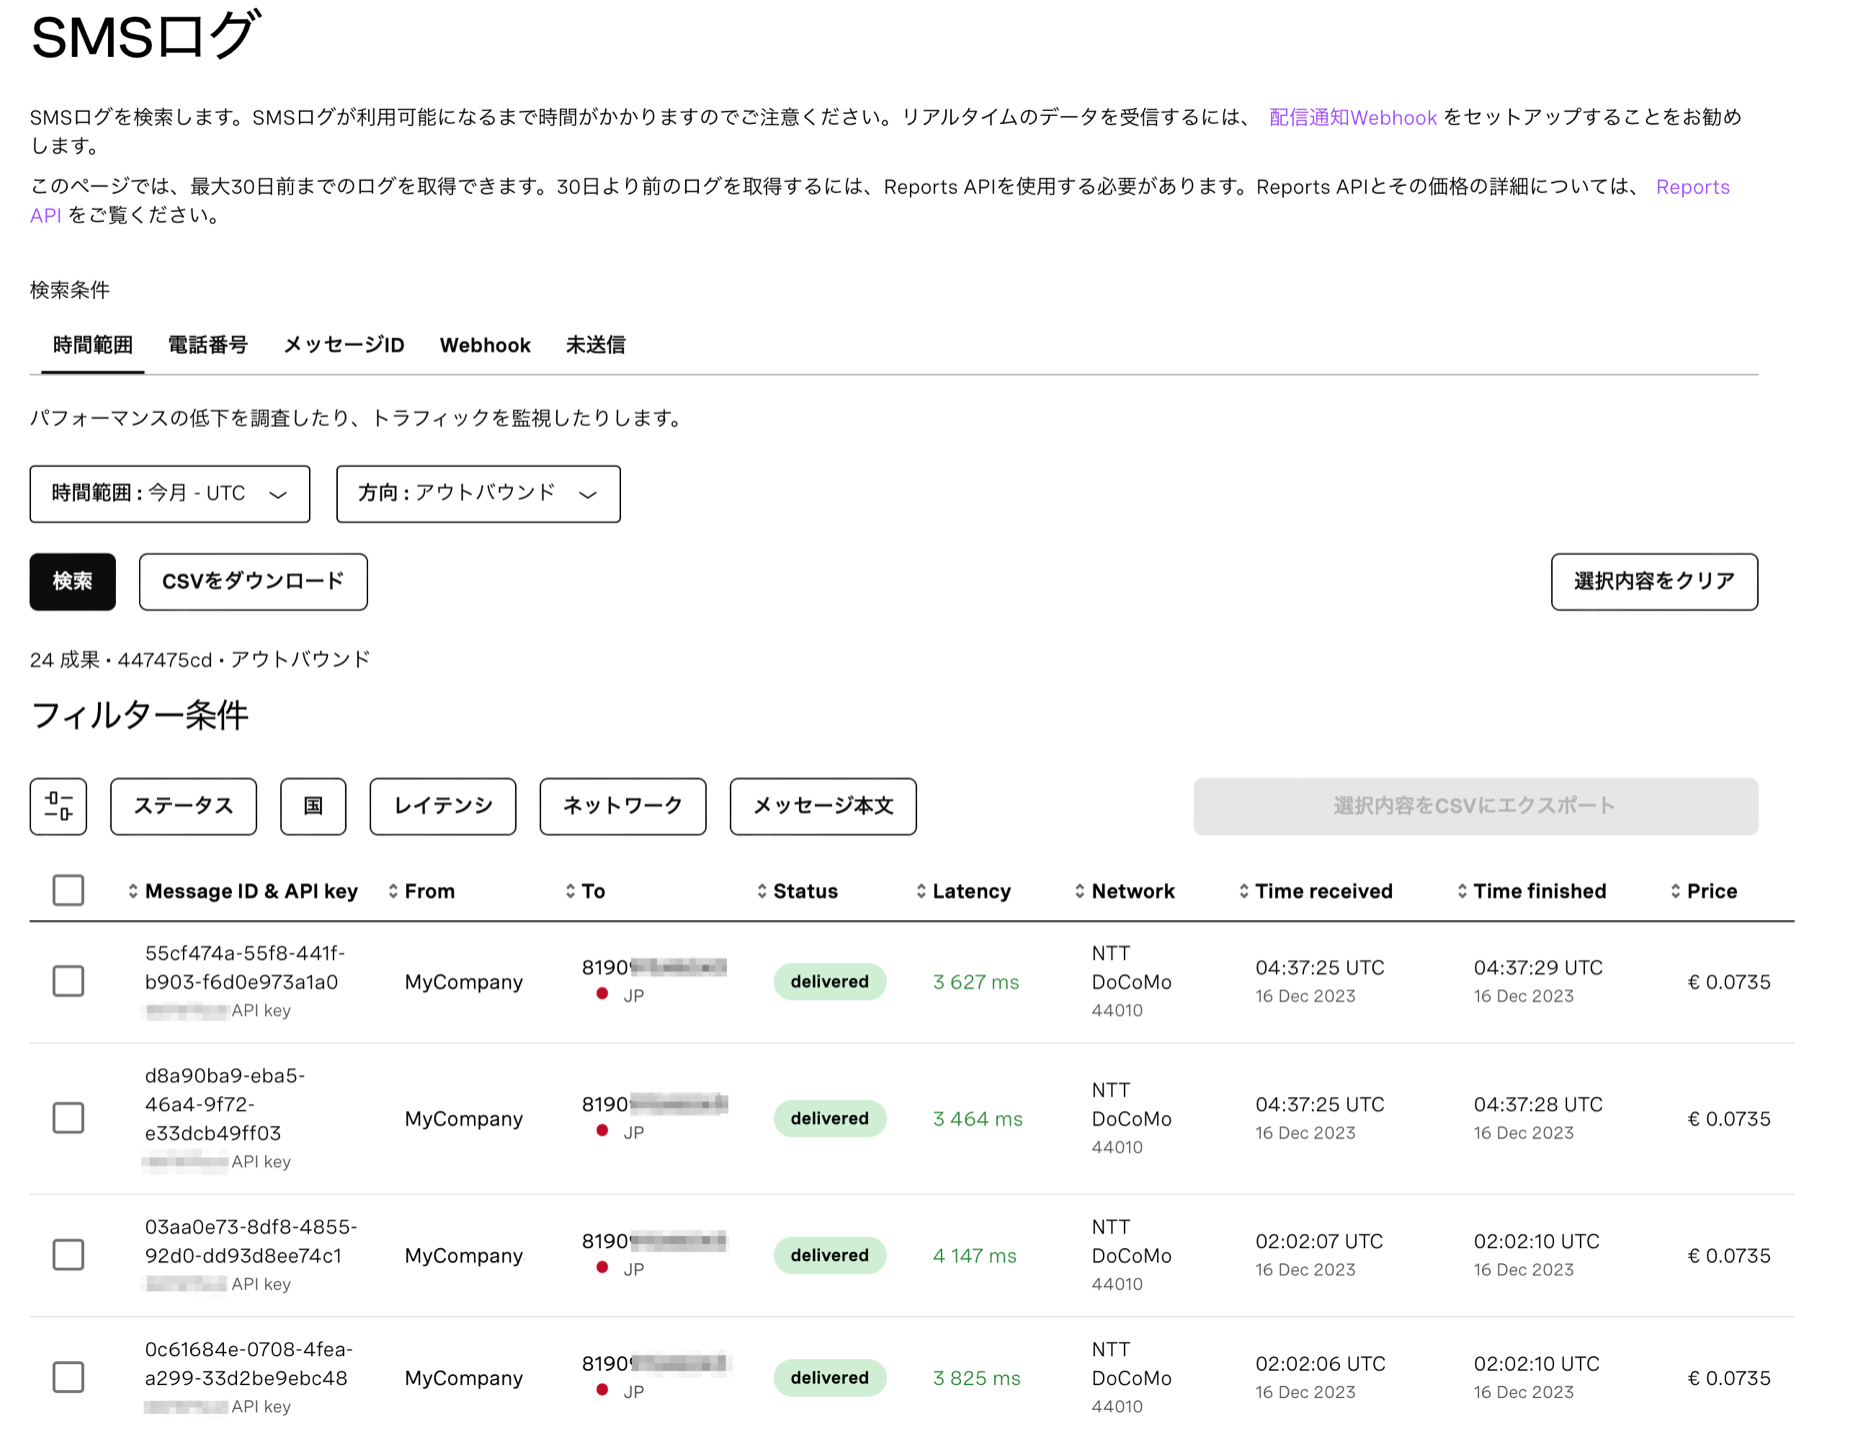This screenshot has width=1872, height=1438.
Task: Sort by the From column arrows
Action: click(x=393, y=891)
